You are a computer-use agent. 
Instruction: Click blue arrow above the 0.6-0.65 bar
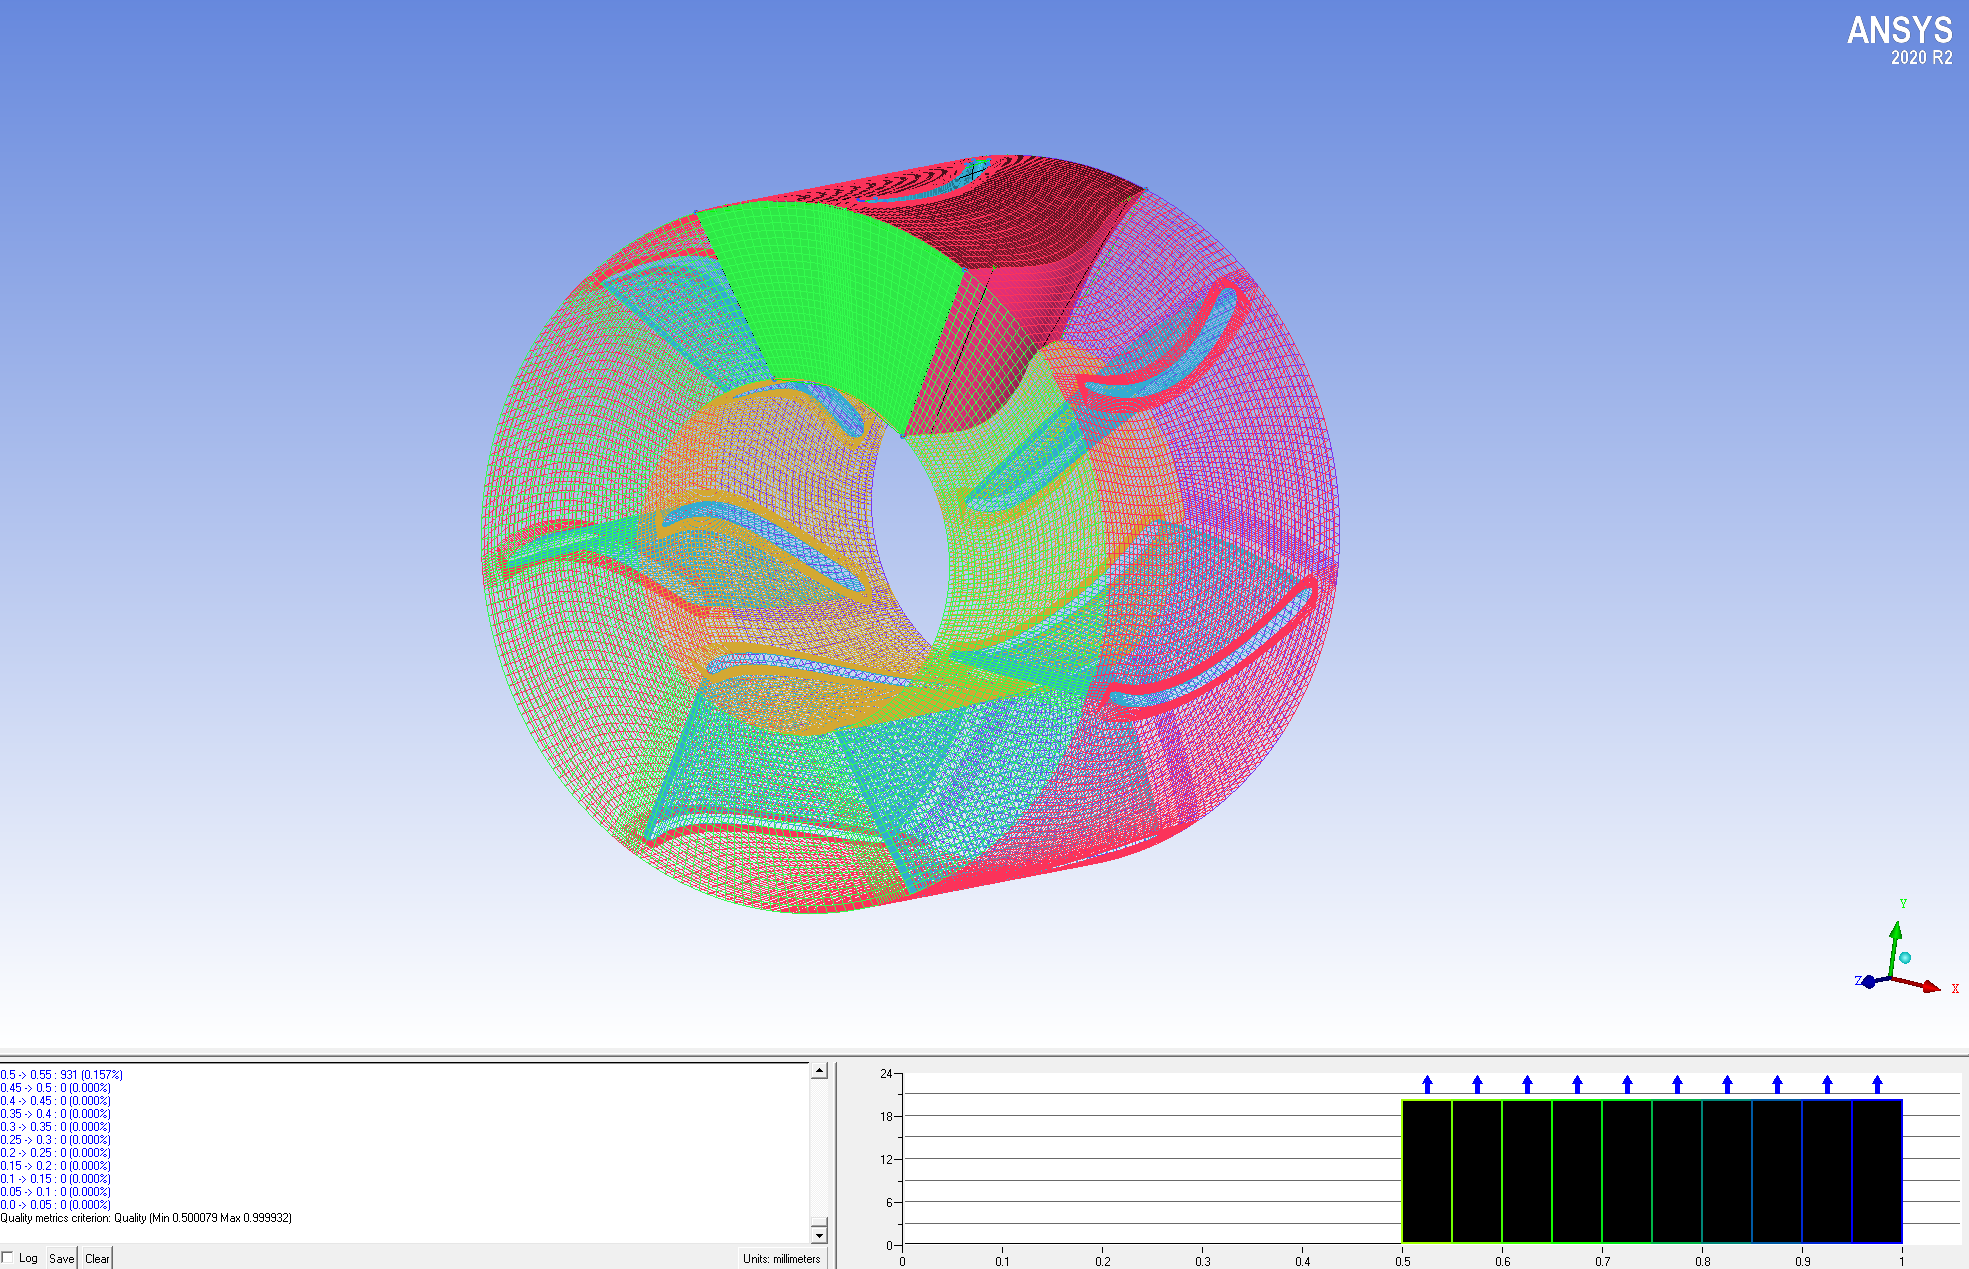click(1527, 1084)
